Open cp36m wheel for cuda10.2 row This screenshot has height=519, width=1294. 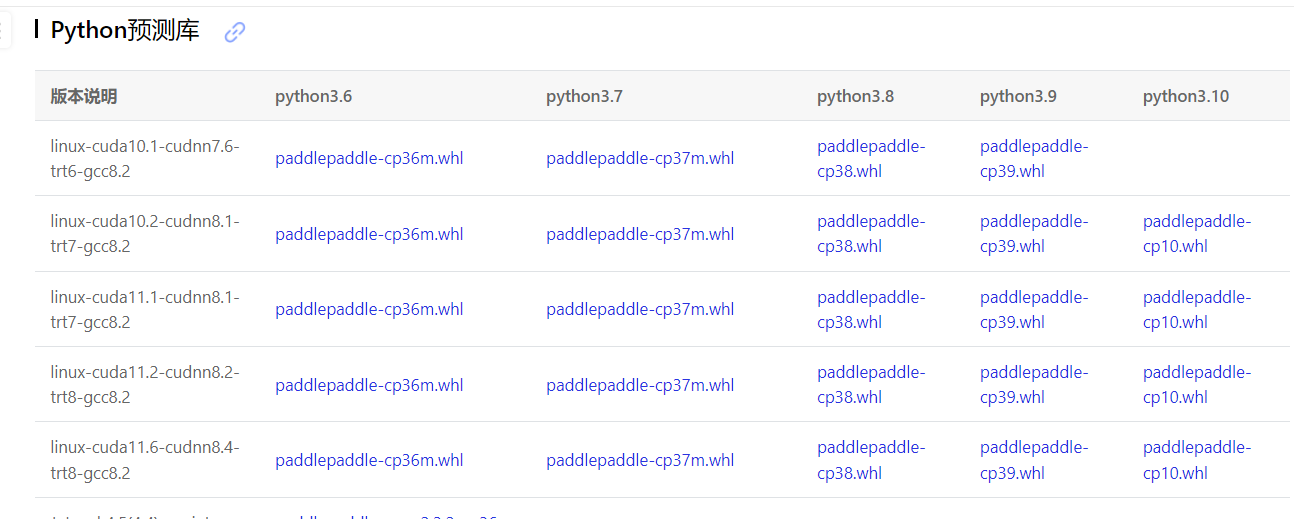tap(369, 234)
